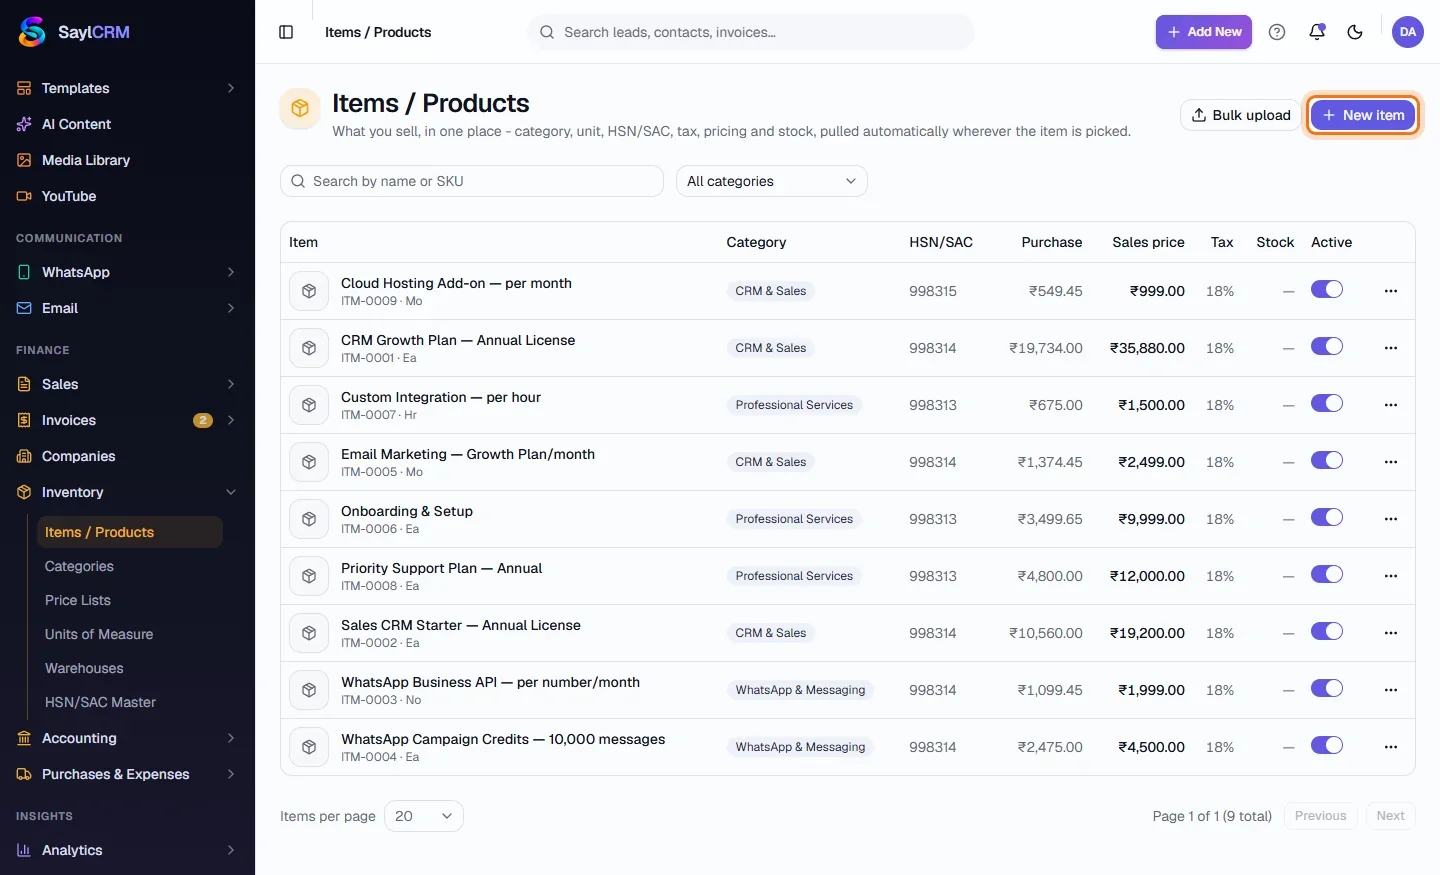Viewport: 1440px width, 875px height.
Task: Click the SaylCRM logo icon
Action: point(32,32)
